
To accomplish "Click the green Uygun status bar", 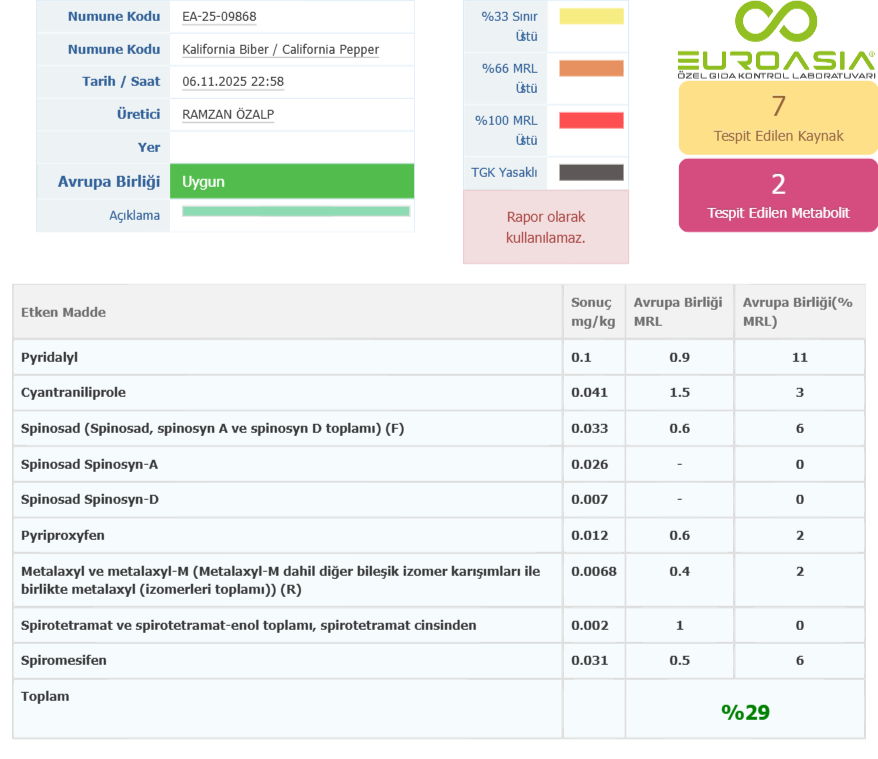I will 292,182.
